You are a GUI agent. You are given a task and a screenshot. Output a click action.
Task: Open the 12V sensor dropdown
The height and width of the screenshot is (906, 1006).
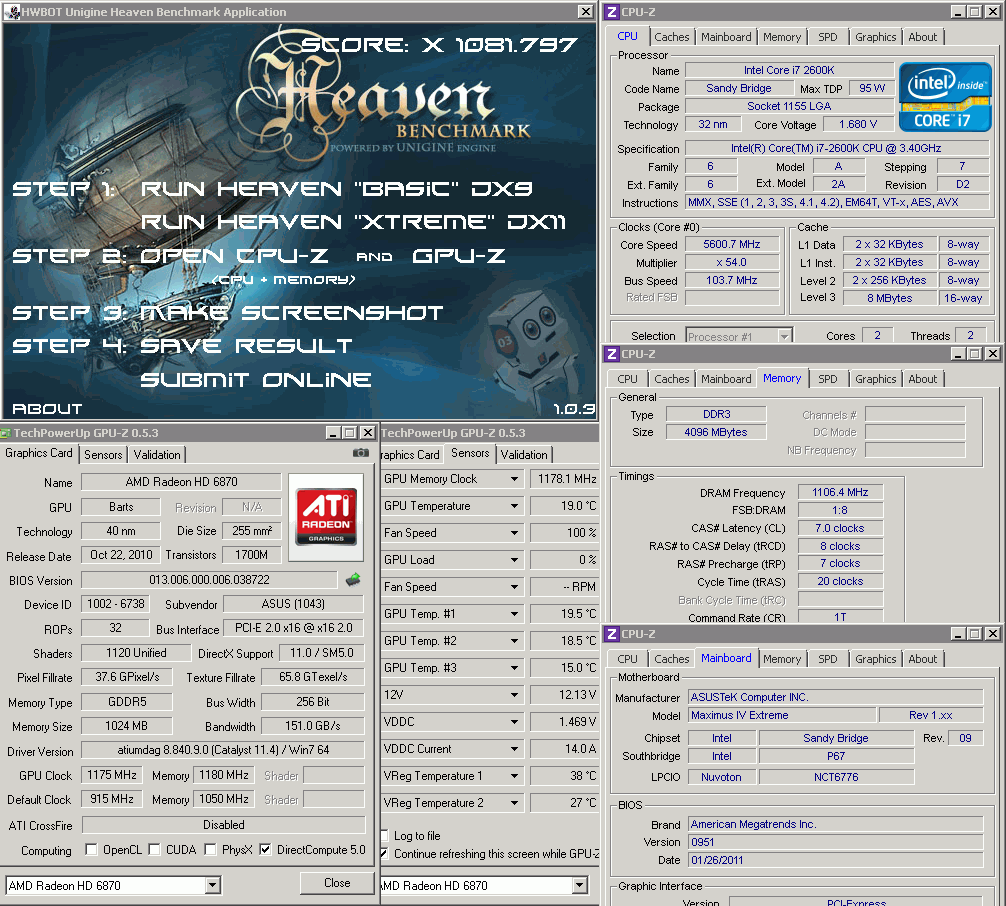click(x=514, y=695)
